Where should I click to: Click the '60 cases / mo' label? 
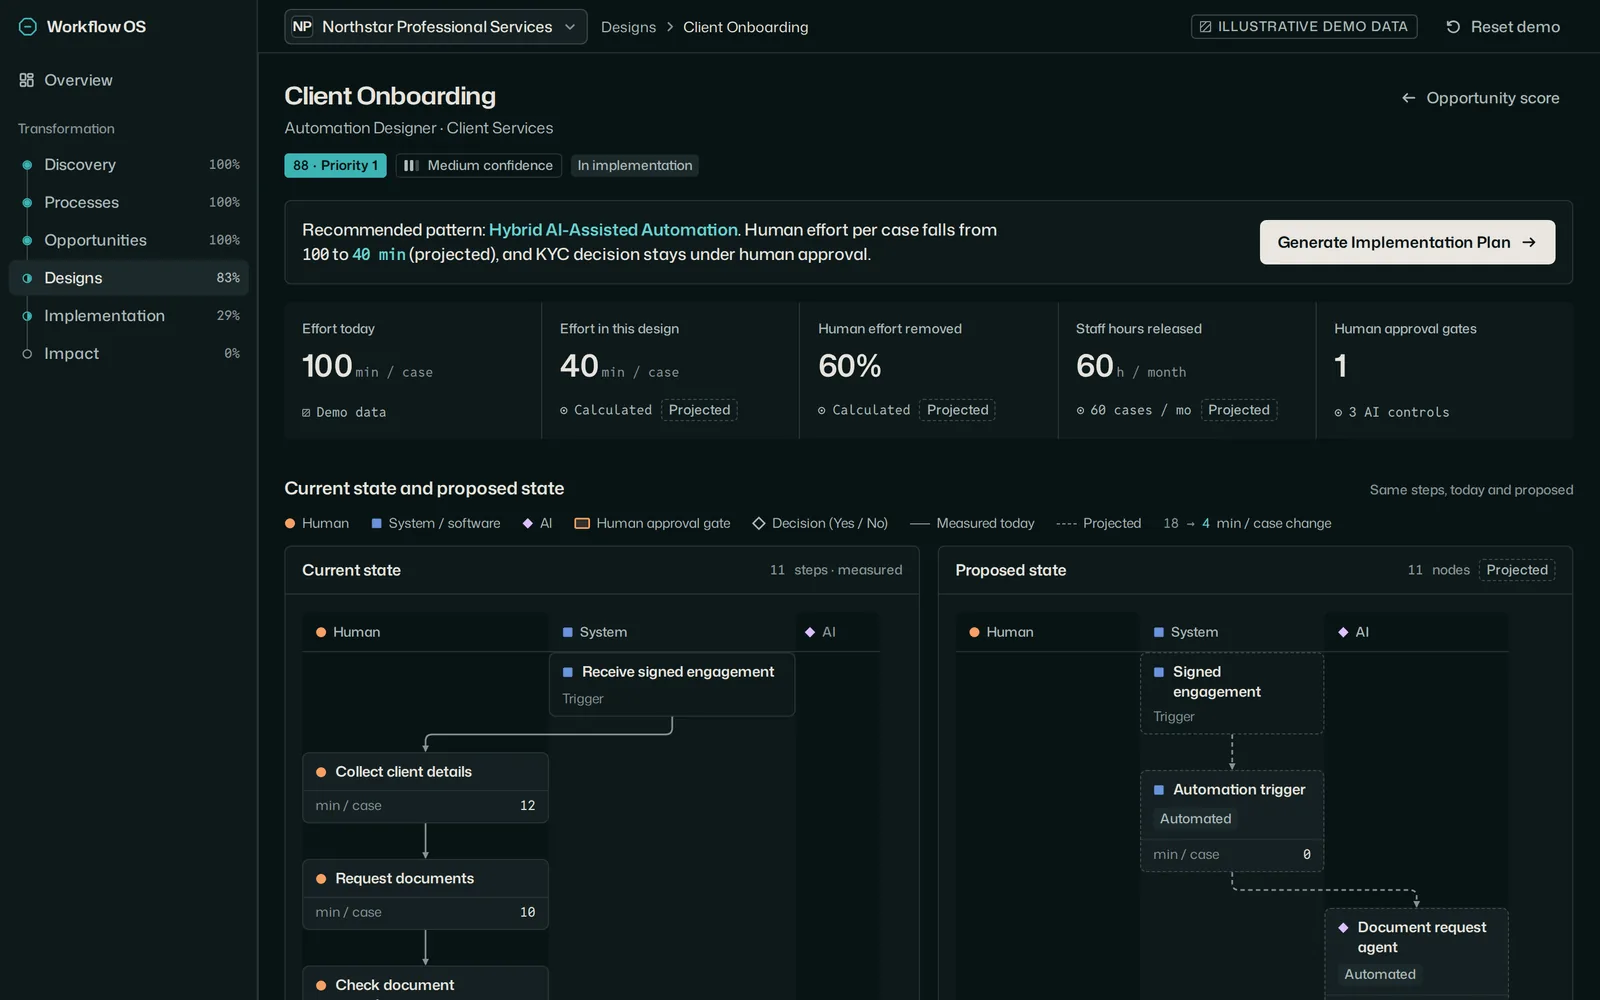click(1140, 410)
